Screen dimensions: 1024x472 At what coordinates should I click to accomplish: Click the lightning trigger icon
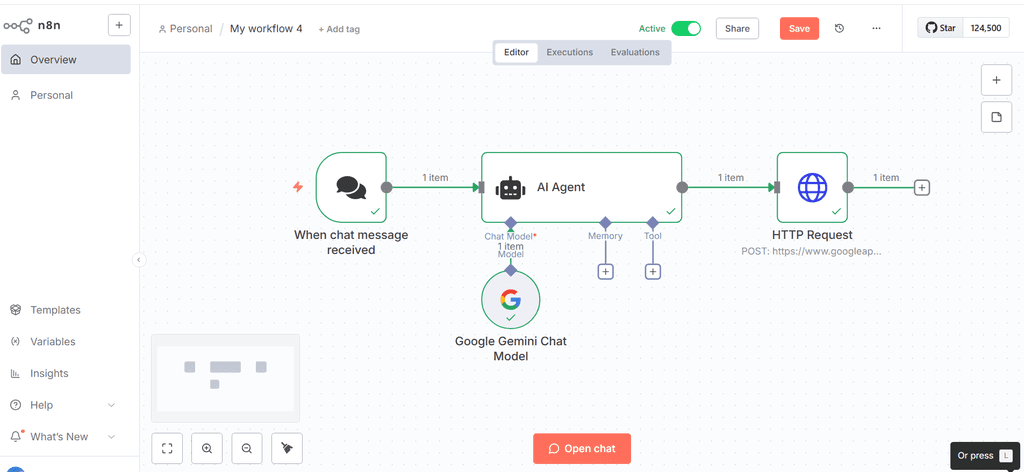(x=298, y=187)
